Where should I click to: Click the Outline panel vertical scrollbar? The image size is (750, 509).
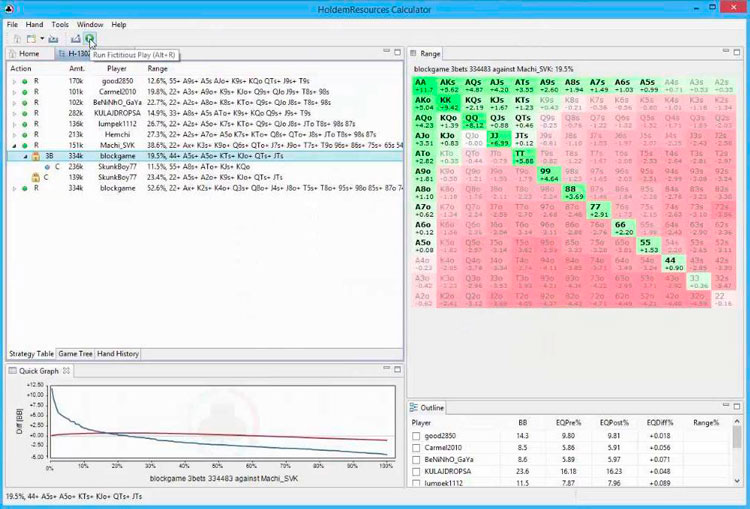pyautogui.click(x=736, y=445)
